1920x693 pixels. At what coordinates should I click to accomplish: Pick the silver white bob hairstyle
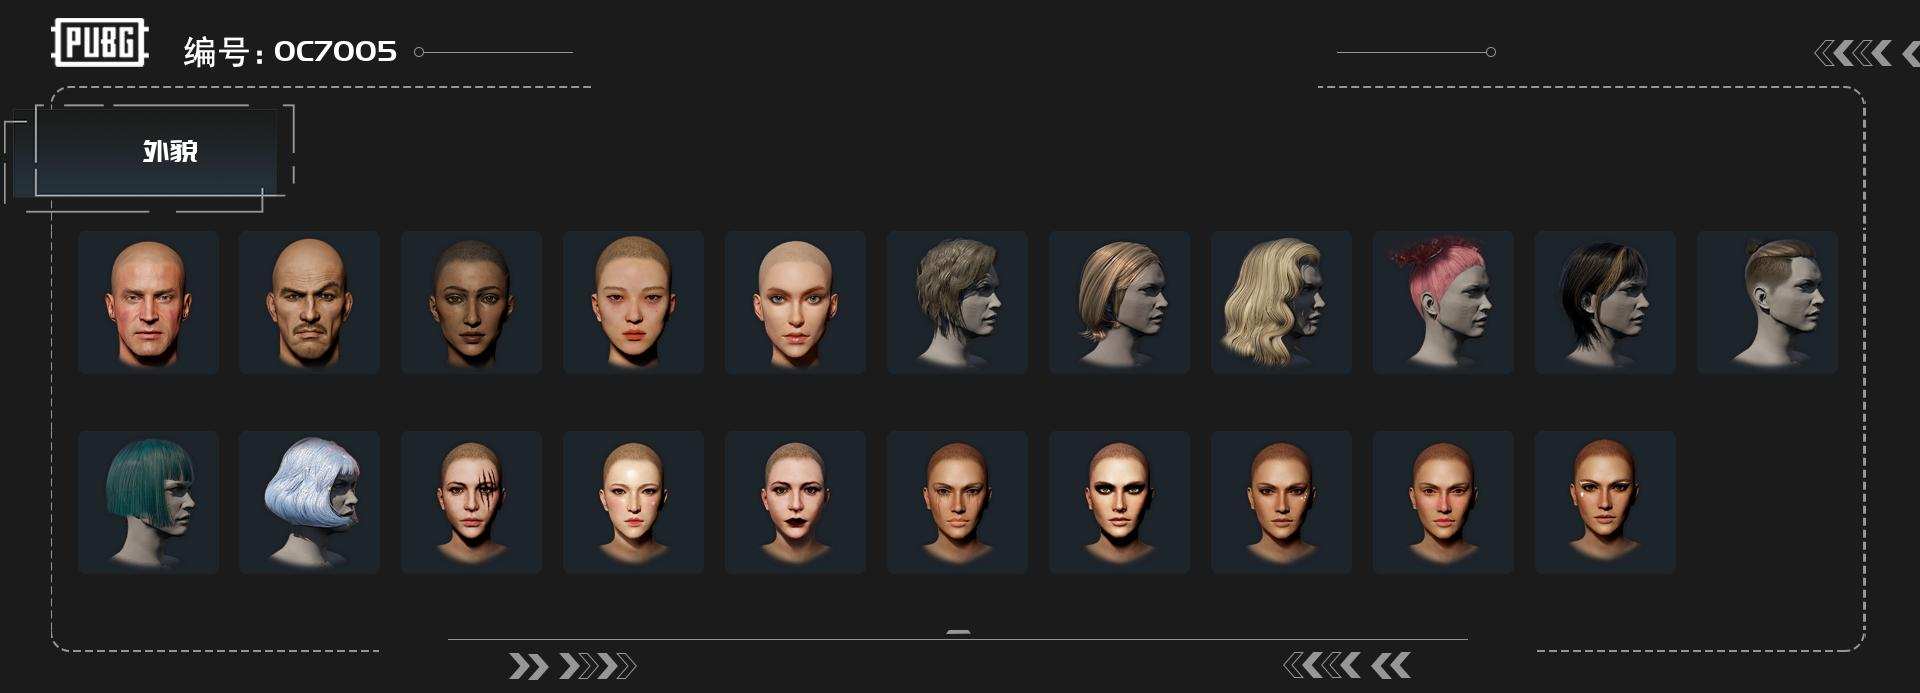coord(309,502)
